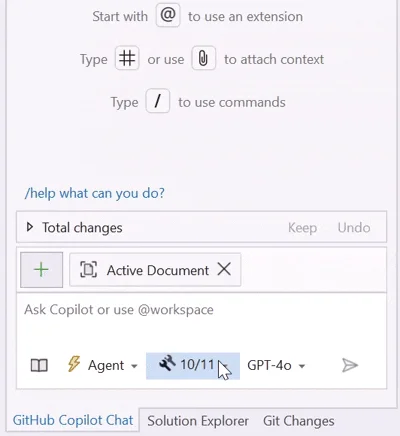Image resolution: width=400 pixels, height=436 pixels.
Task: Open the 10/11 tools selection dropdown
Action: click(193, 366)
